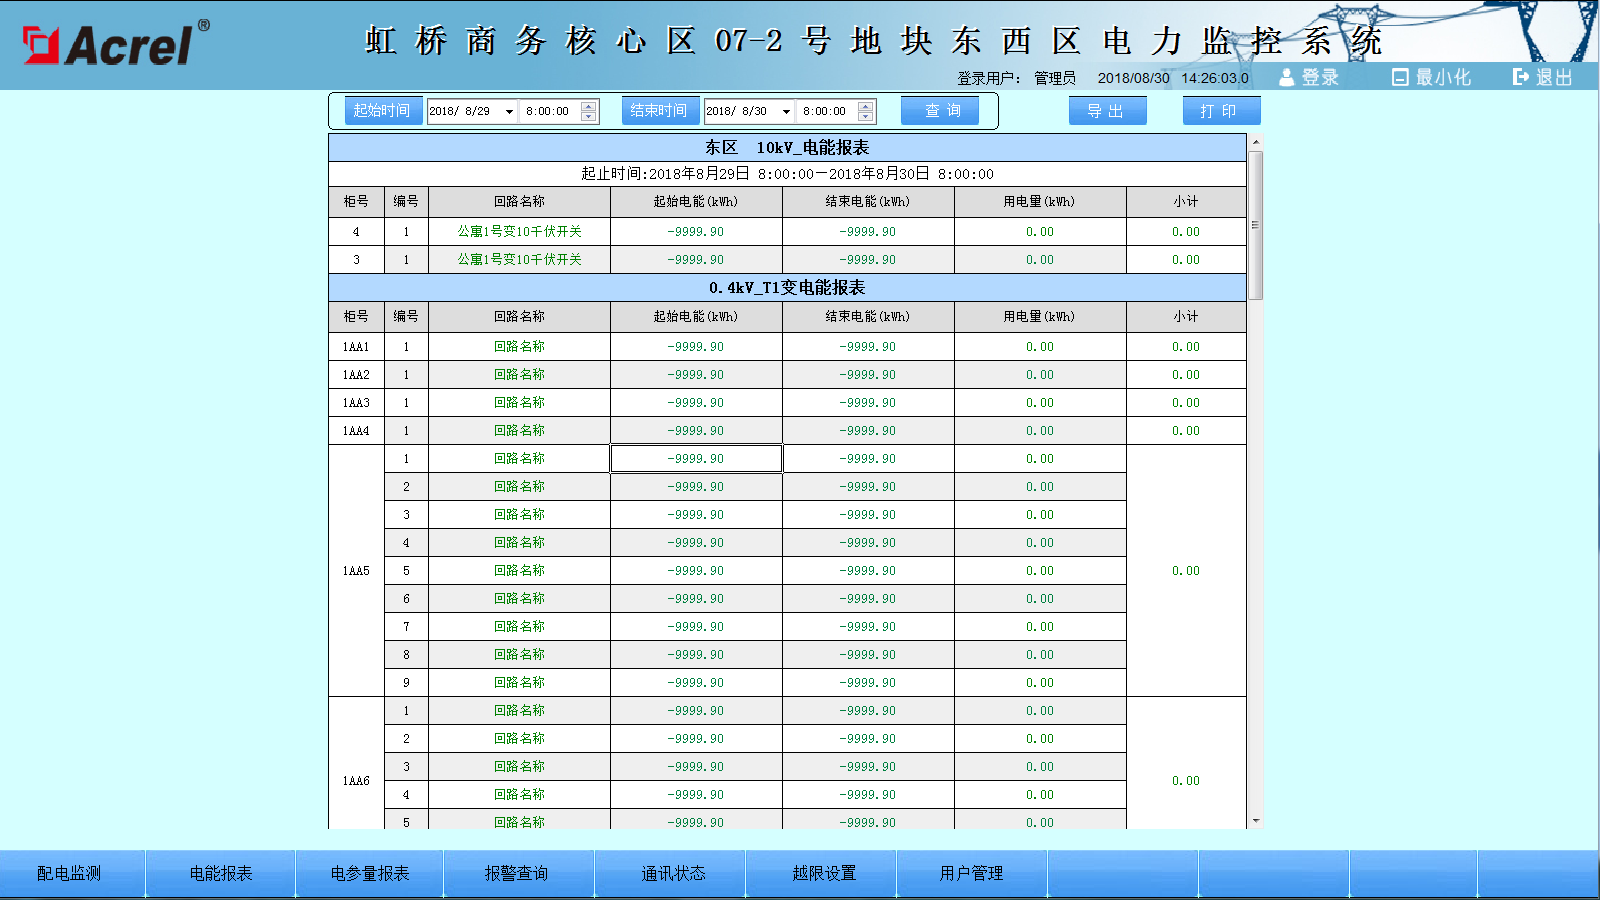Click the 0.4kV table 结束电能(kWh) header
The height and width of the screenshot is (900, 1600).
click(868, 317)
